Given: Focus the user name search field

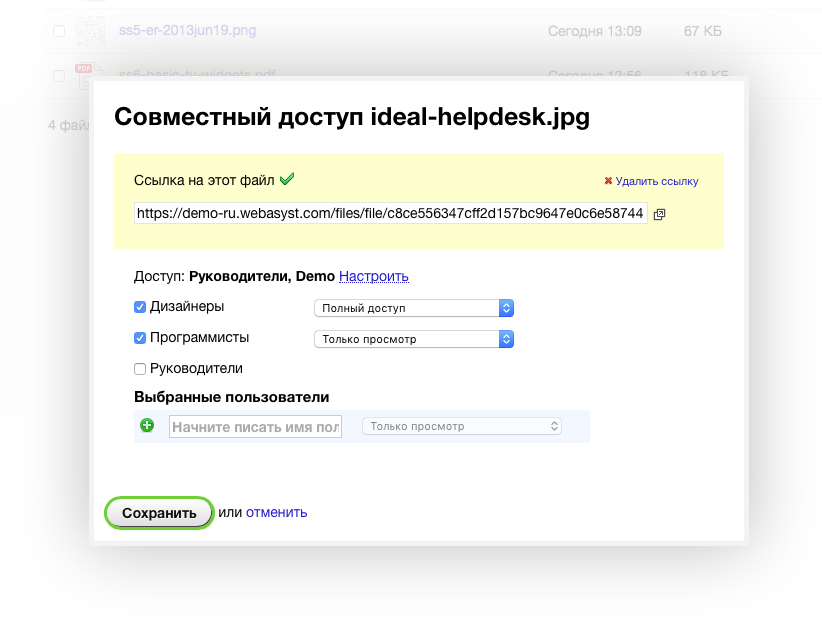Looking at the screenshot, I should [255, 427].
